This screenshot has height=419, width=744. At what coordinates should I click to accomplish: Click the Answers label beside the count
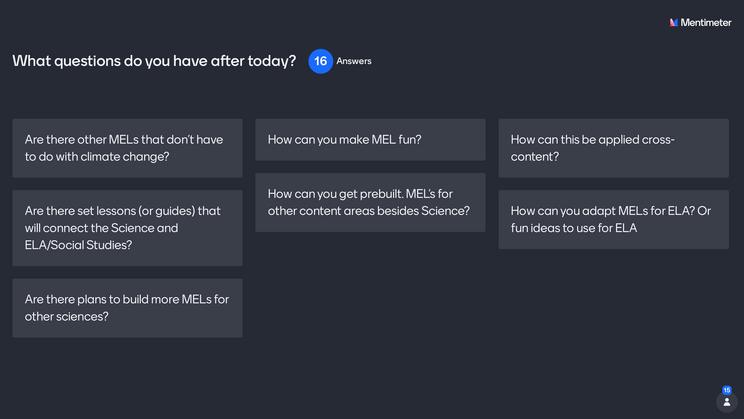point(354,61)
